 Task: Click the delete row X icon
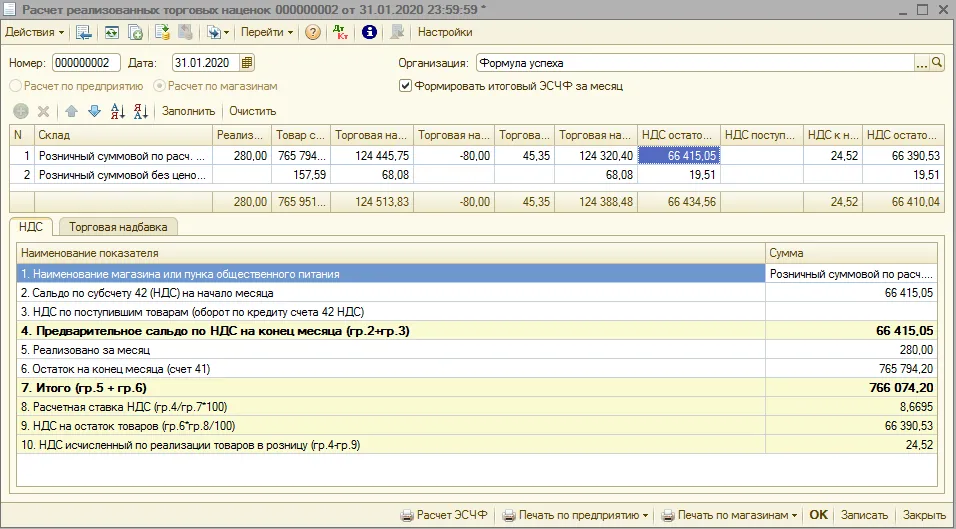click(x=43, y=111)
